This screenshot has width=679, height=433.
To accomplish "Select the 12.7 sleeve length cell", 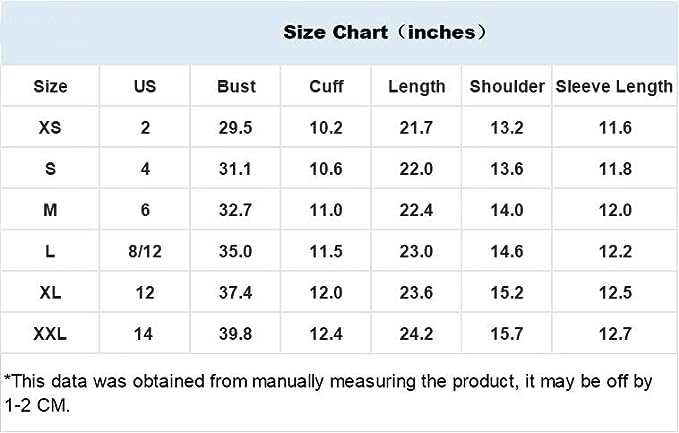I will point(614,333).
